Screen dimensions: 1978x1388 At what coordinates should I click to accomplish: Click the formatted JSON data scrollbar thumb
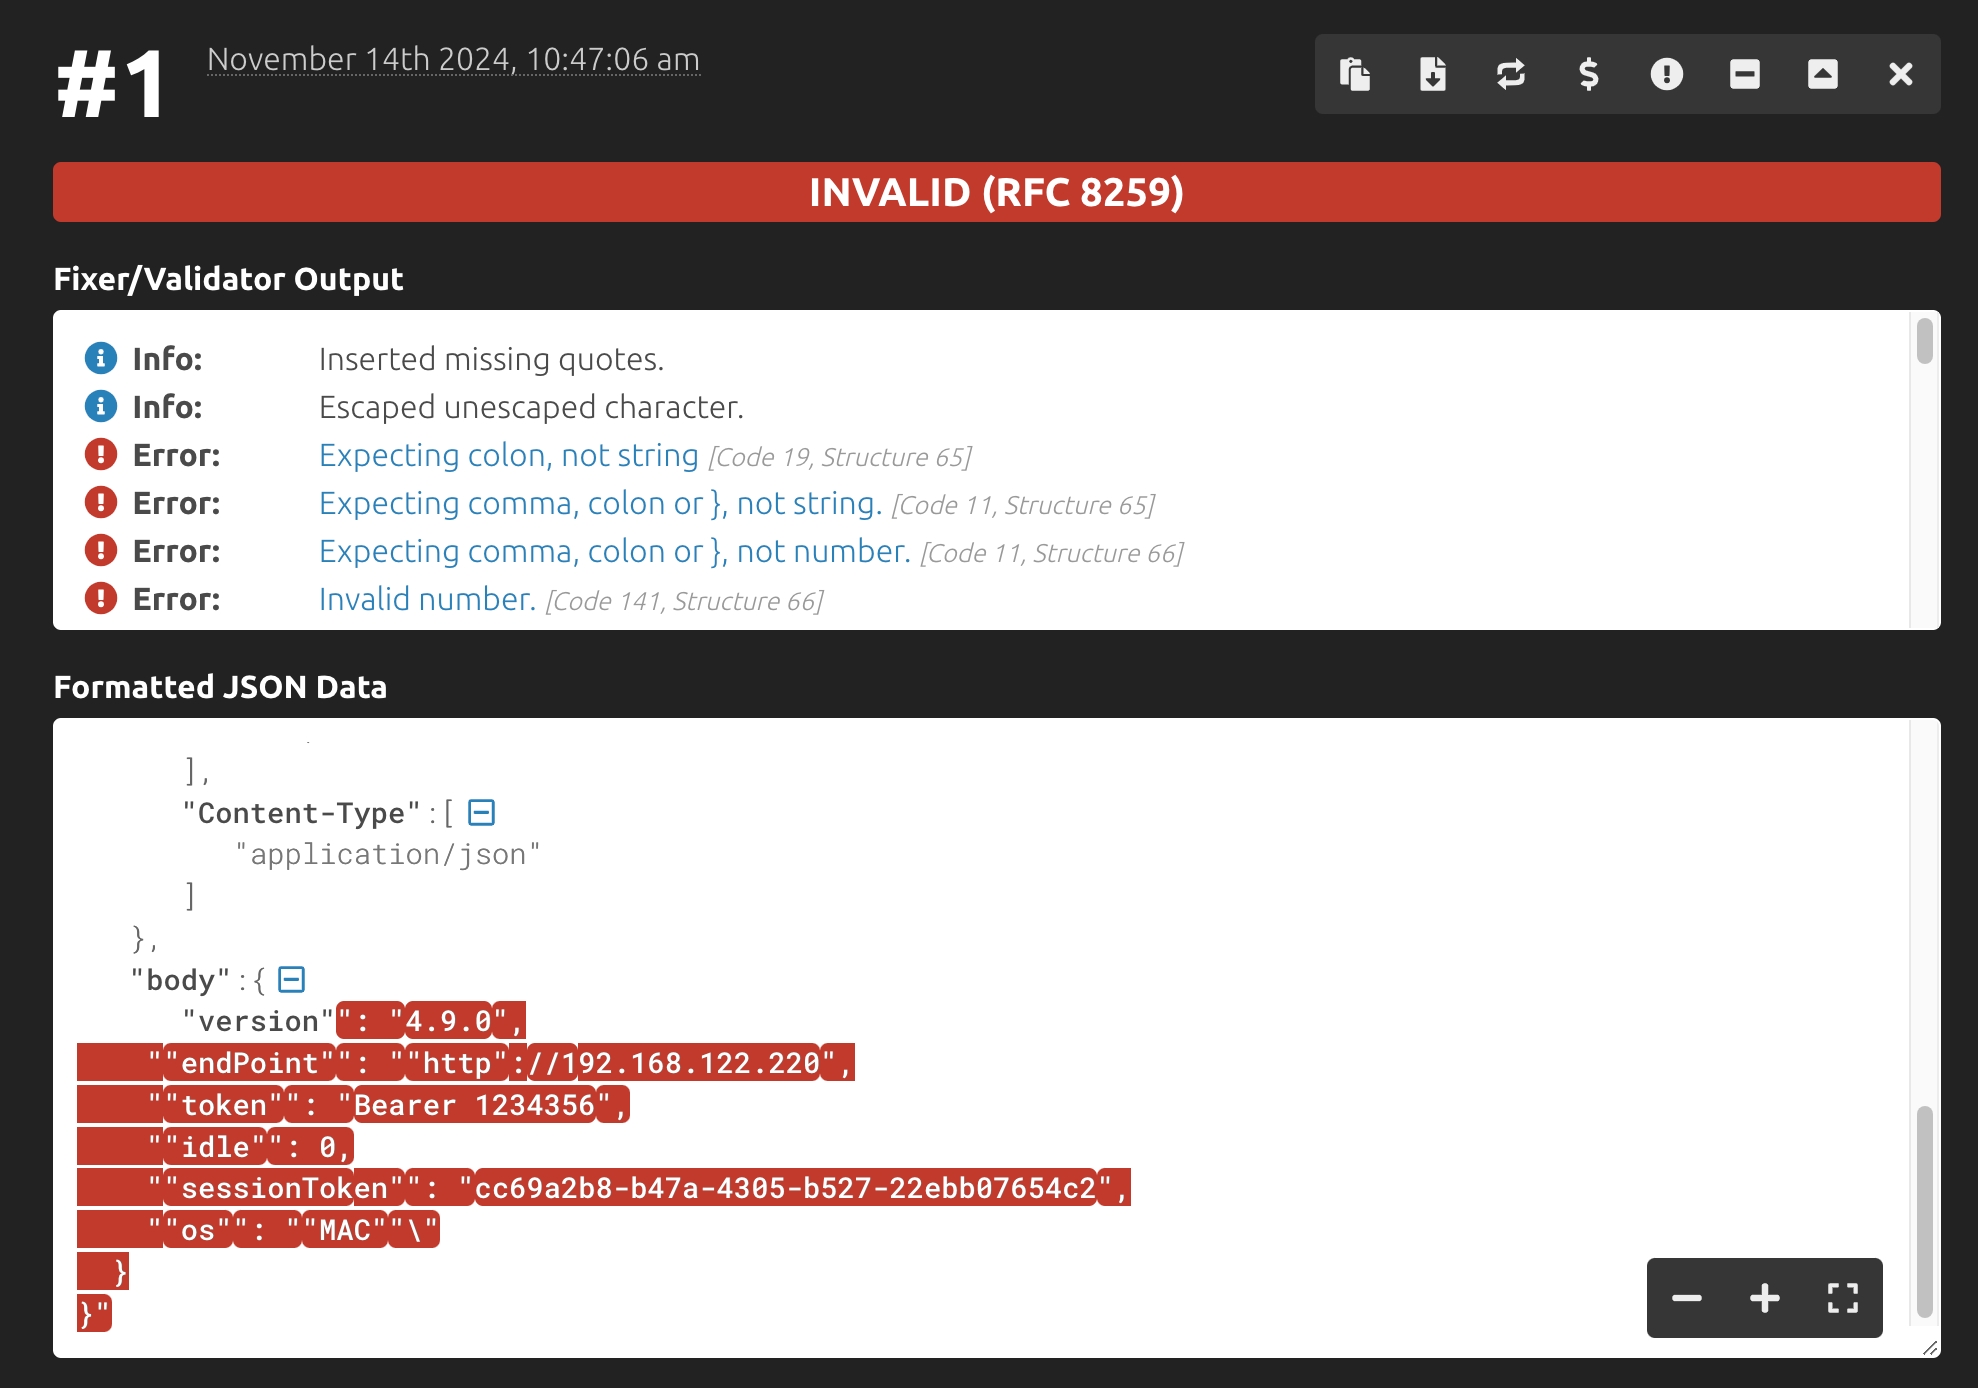pos(1924,1210)
